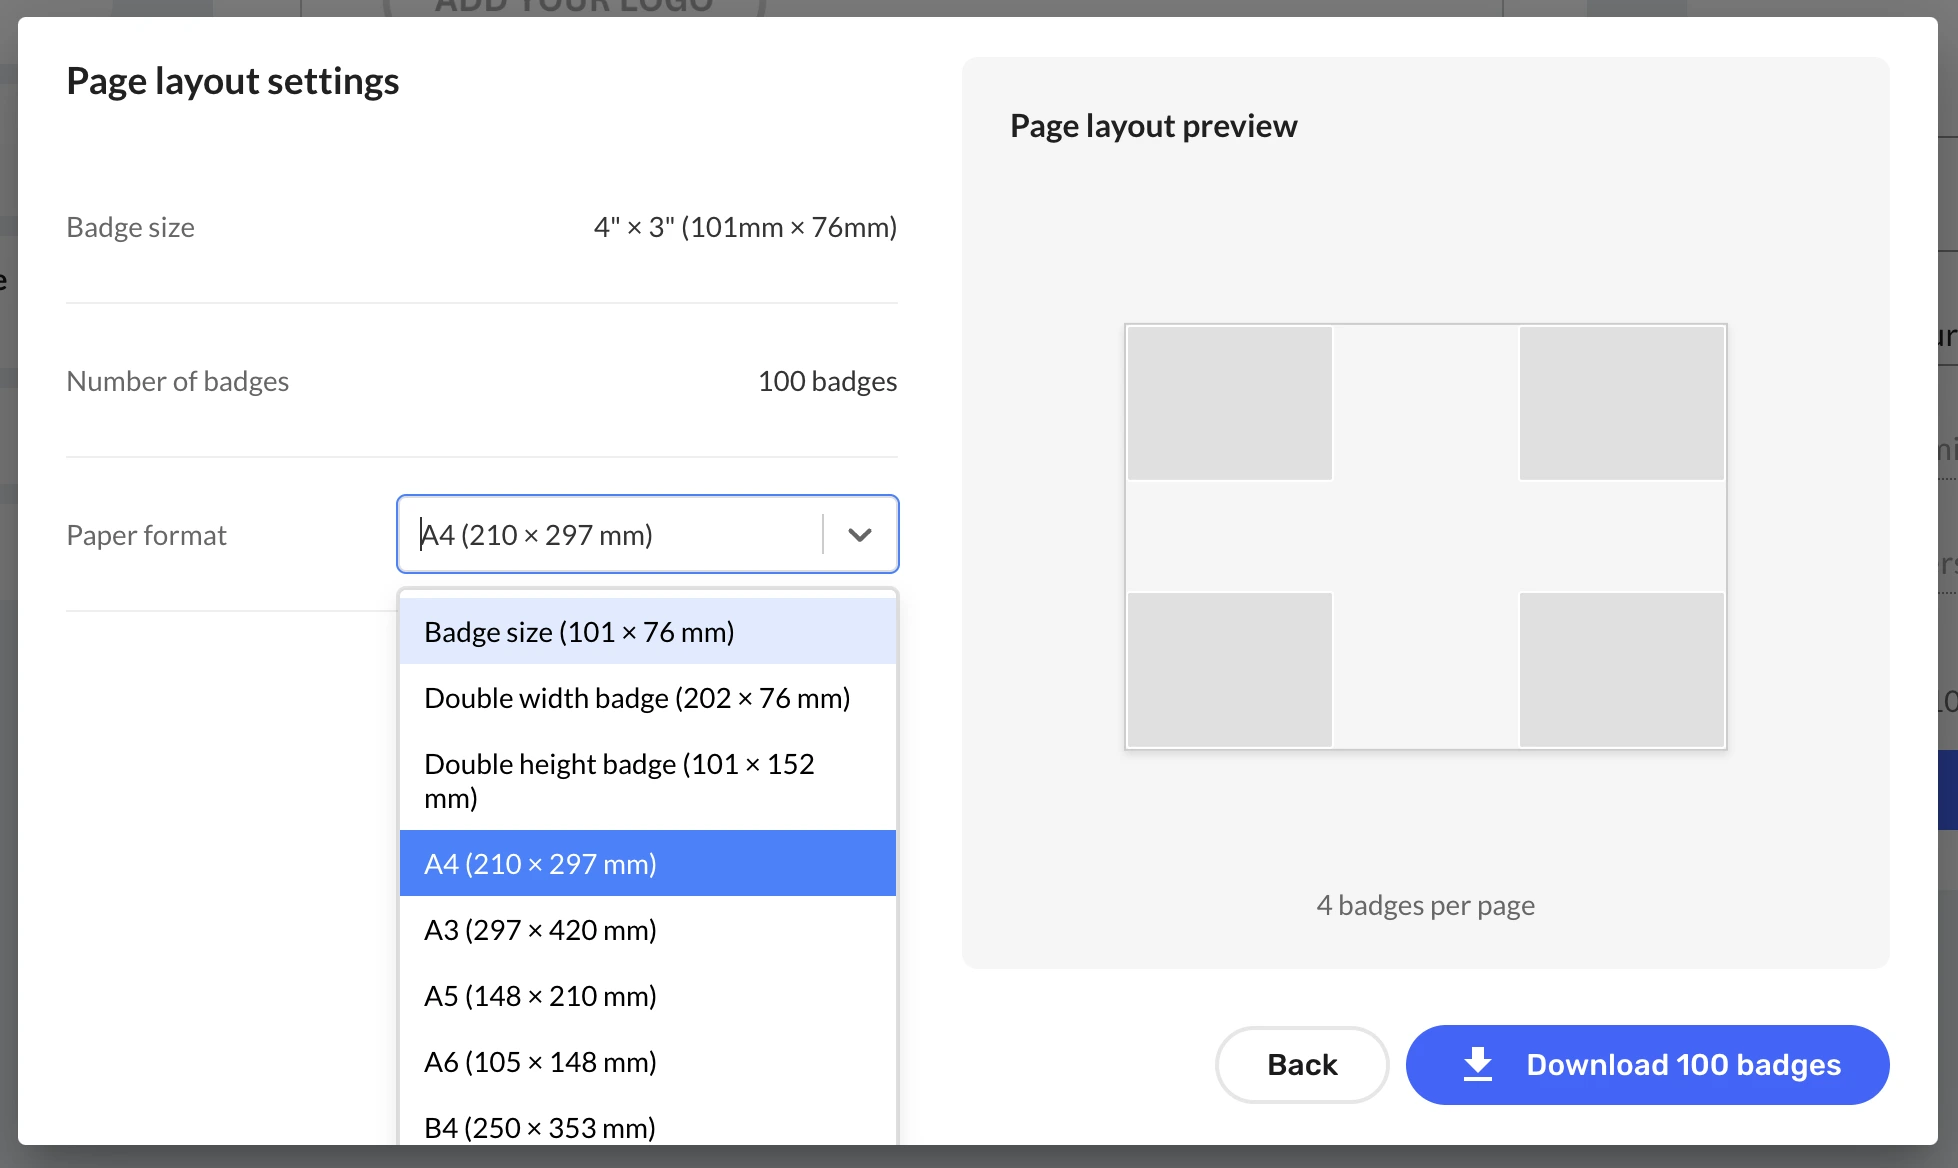
Task: Click the download icon on the blue button
Action: pyautogui.click(x=1478, y=1064)
